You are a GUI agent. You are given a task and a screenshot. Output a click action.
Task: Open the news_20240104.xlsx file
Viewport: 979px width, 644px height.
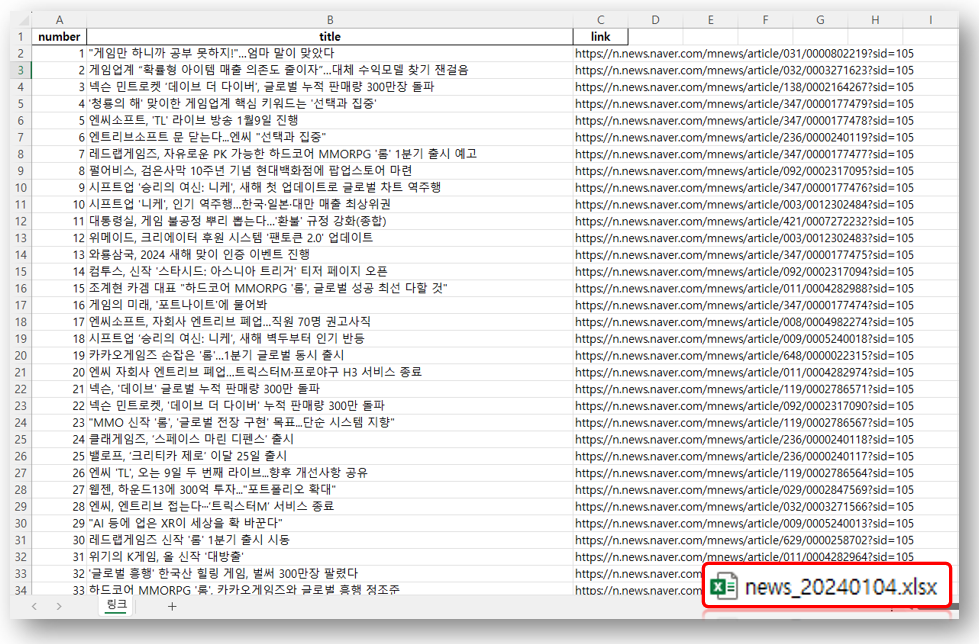[826, 587]
